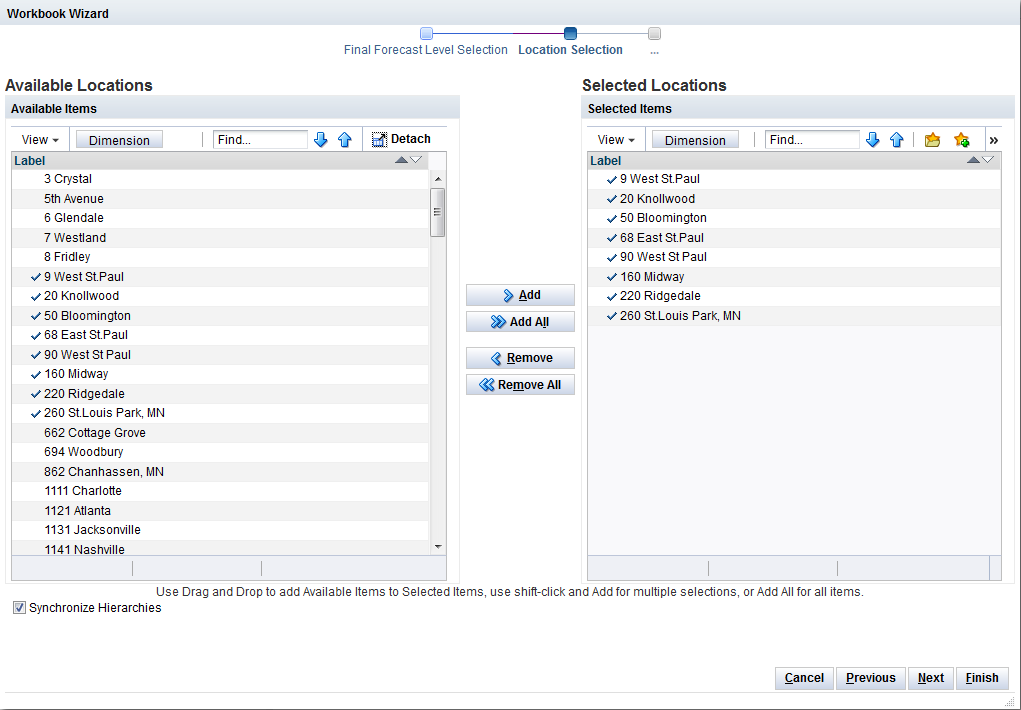Click the Add button
The image size is (1021, 710).
[520, 295]
